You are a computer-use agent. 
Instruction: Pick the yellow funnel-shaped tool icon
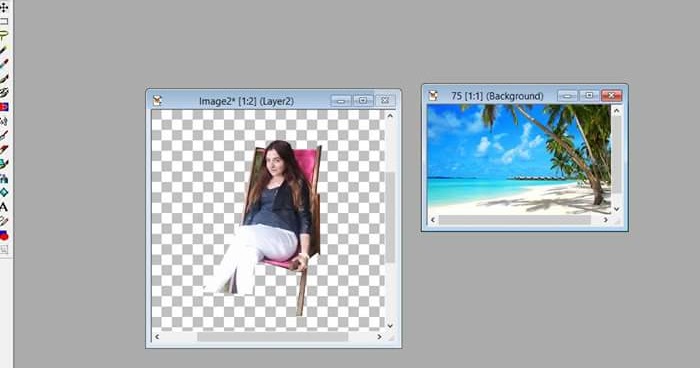tap(4, 35)
